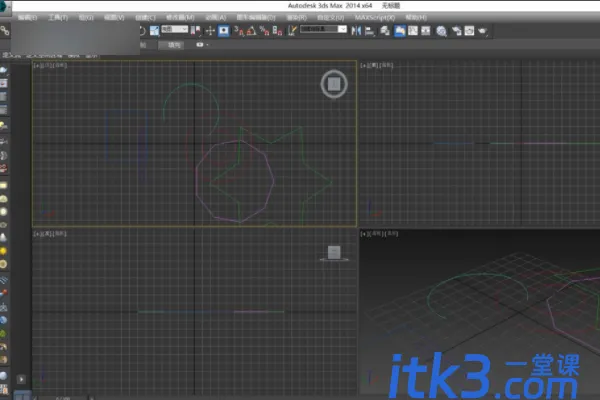Viewport: 600px width, 400px height.
Task: Open the reference coordinate system dropdown
Action: pyautogui.click(x=174, y=29)
